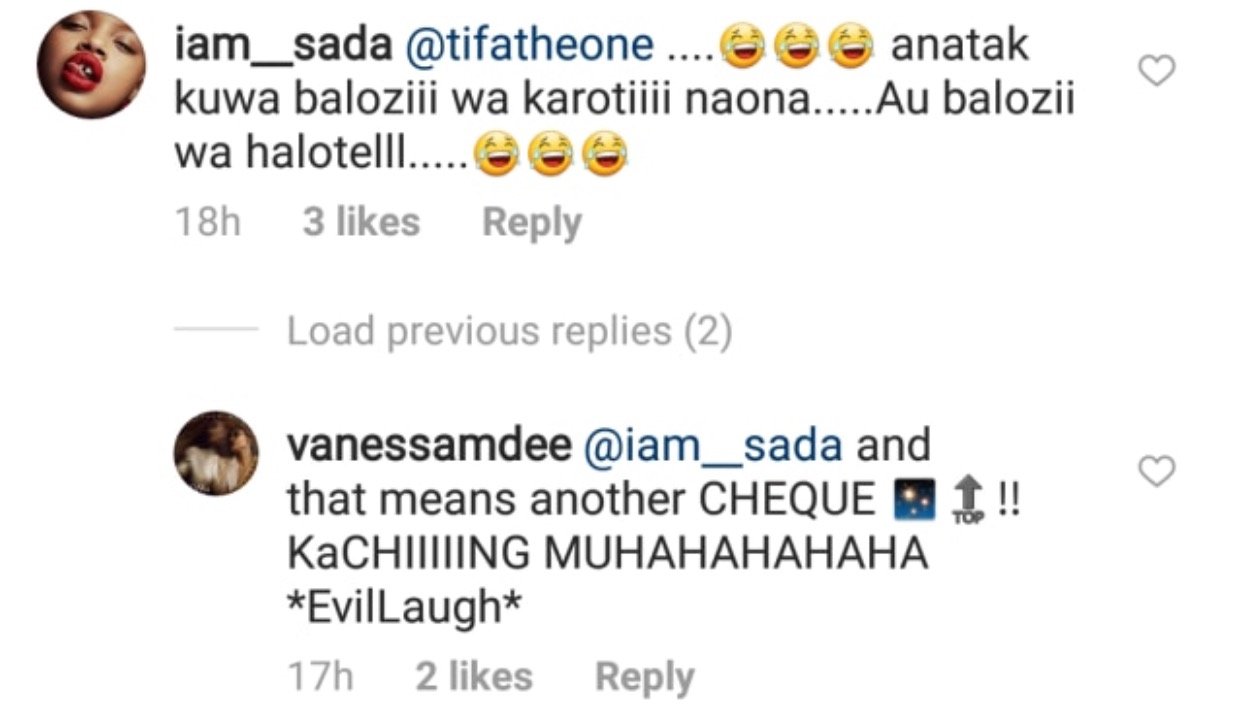Click the 17h timestamp

(x=320, y=677)
